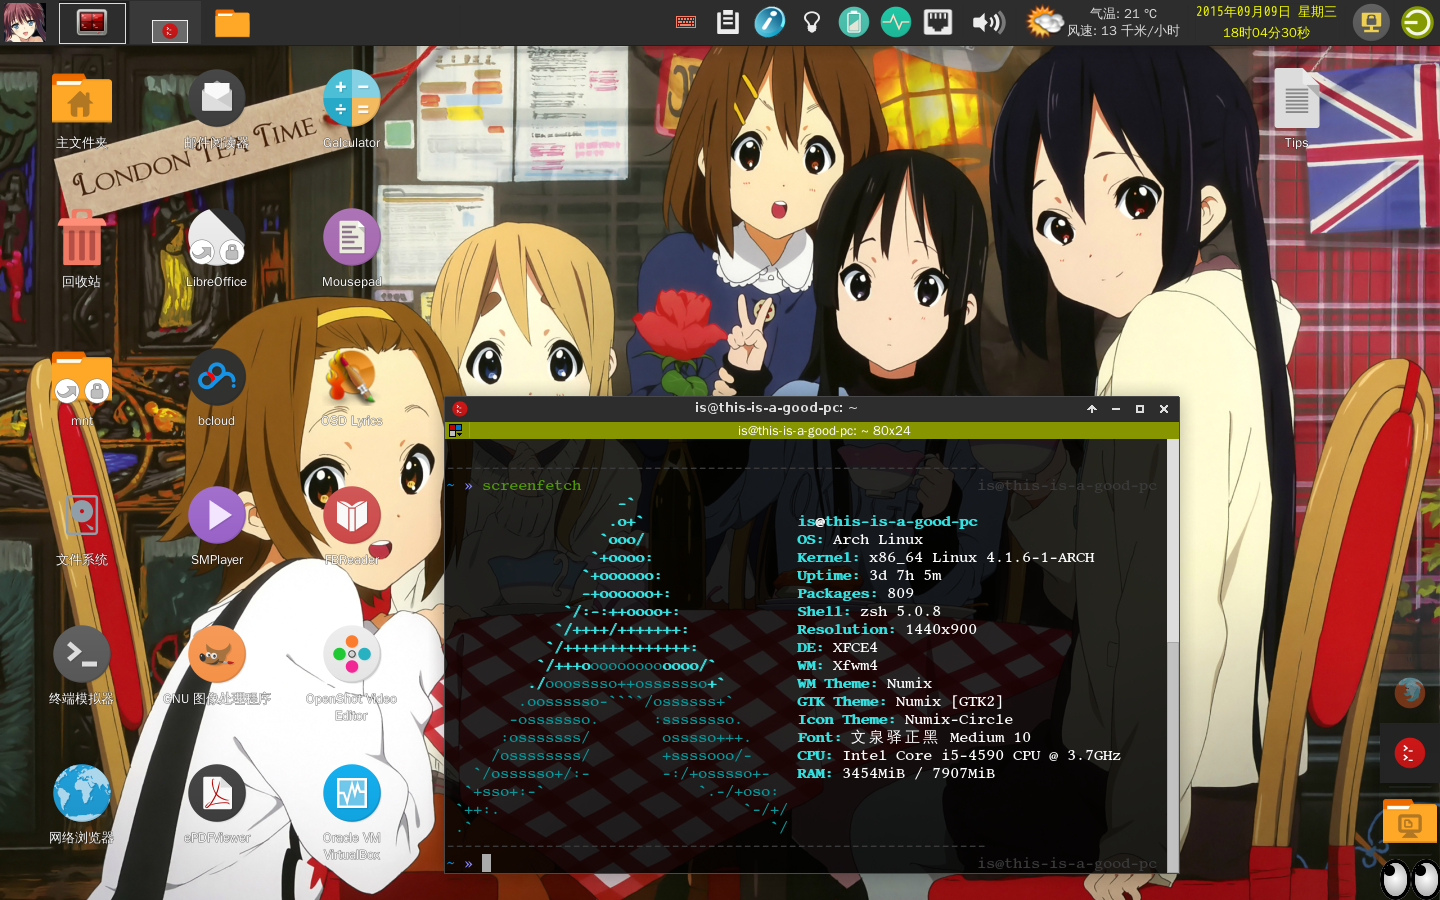
Task: Maximize the terminal window
Action: point(1140,409)
